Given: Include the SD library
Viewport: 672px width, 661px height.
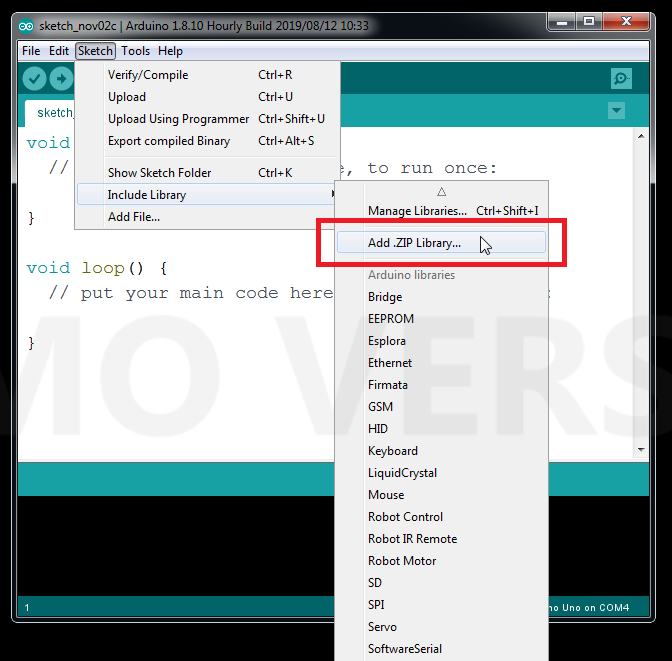Looking at the screenshot, I should [x=441, y=583].
